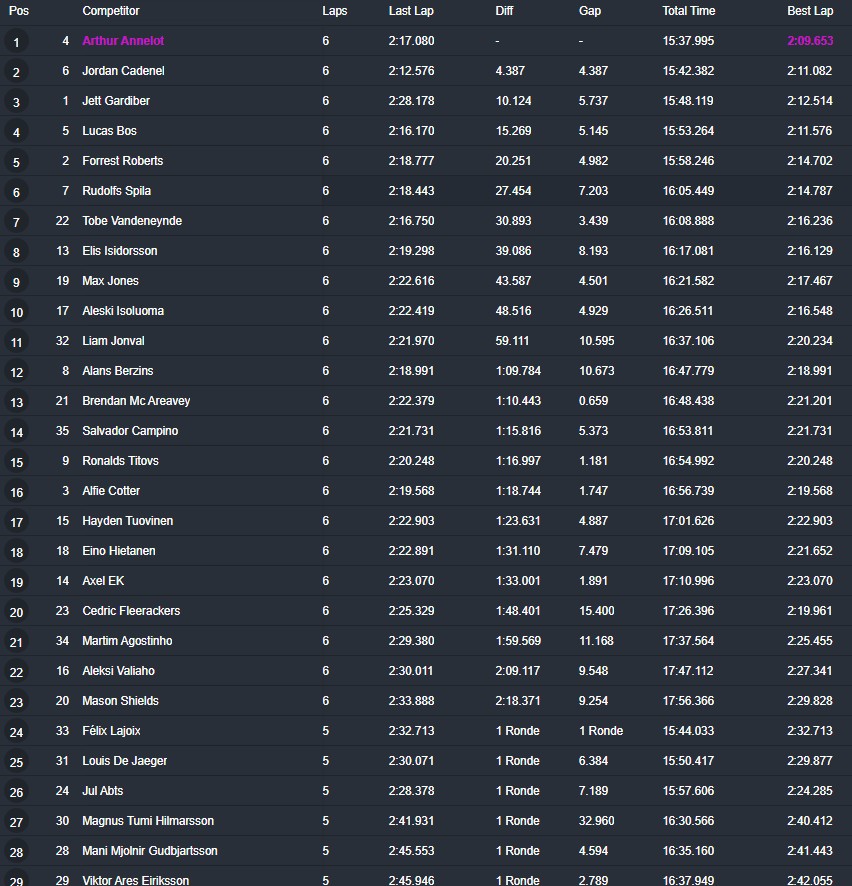Image resolution: width=852 pixels, height=886 pixels.
Task: Click the position 7 circle badge
Action: pyautogui.click(x=16, y=222)
